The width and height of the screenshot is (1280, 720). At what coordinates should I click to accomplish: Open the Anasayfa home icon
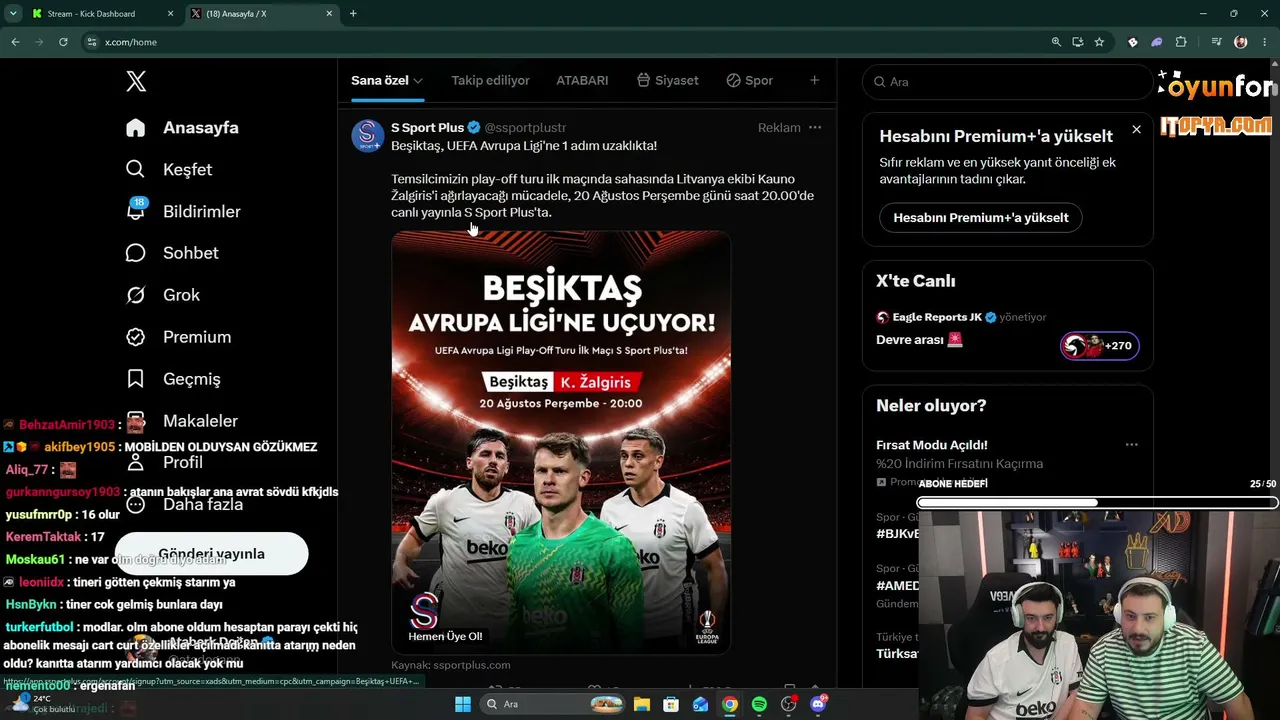(136, 128)
